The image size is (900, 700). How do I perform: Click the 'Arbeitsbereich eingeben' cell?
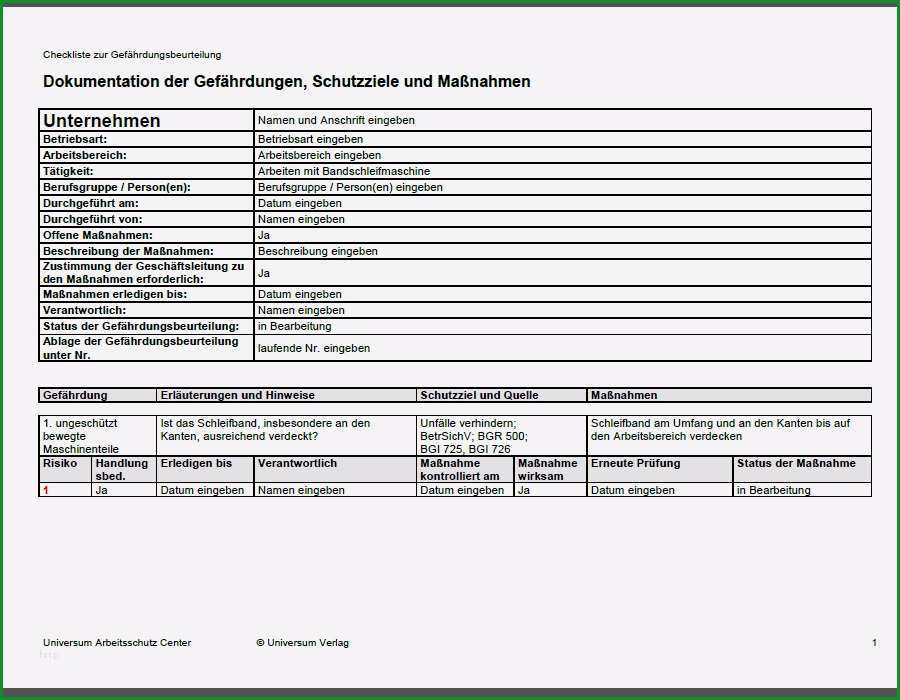coord(562,155)
